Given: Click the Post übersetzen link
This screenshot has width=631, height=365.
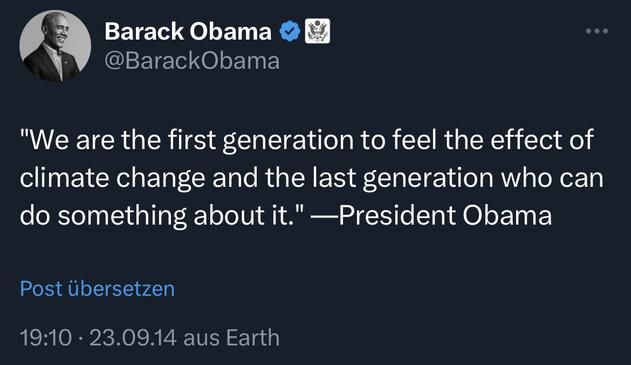Looking at the screenshot, I should click(x=97, y=289).
